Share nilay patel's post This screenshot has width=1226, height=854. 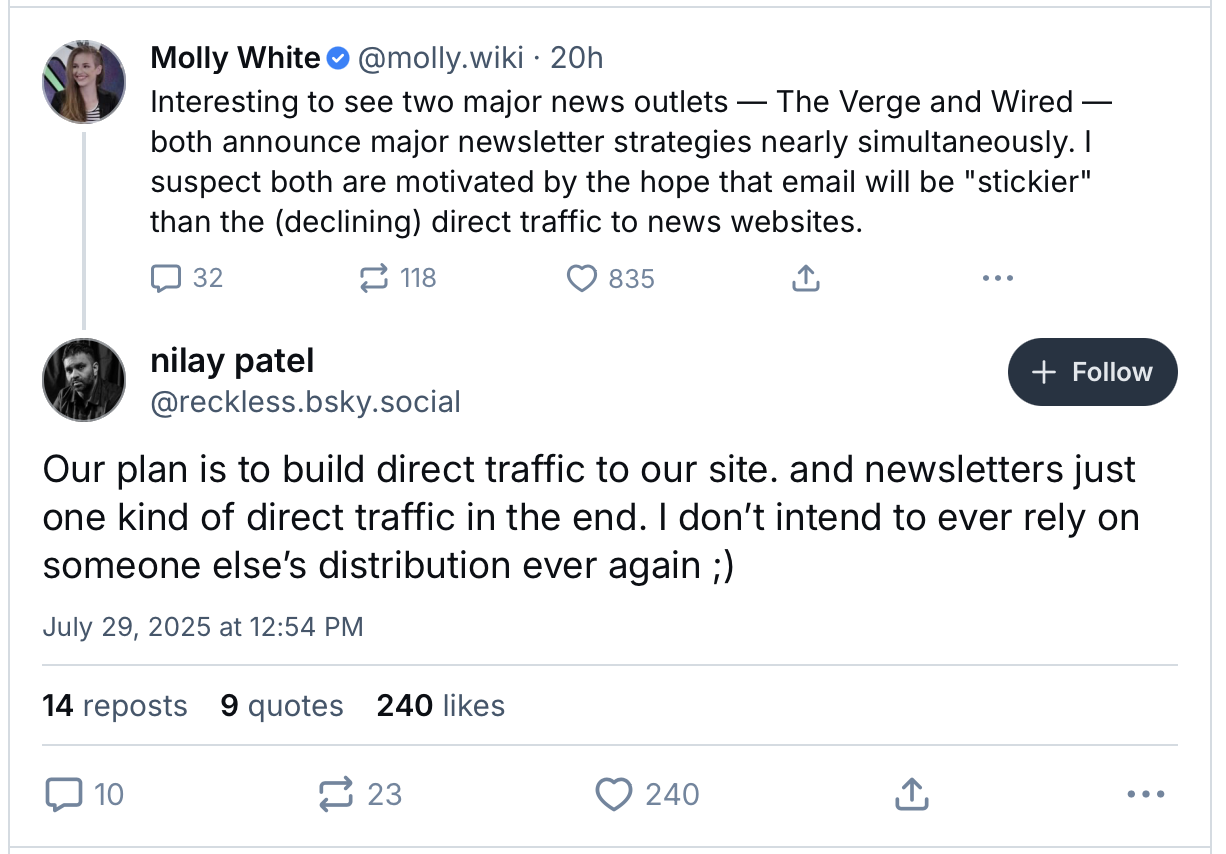tap(908, 795)
